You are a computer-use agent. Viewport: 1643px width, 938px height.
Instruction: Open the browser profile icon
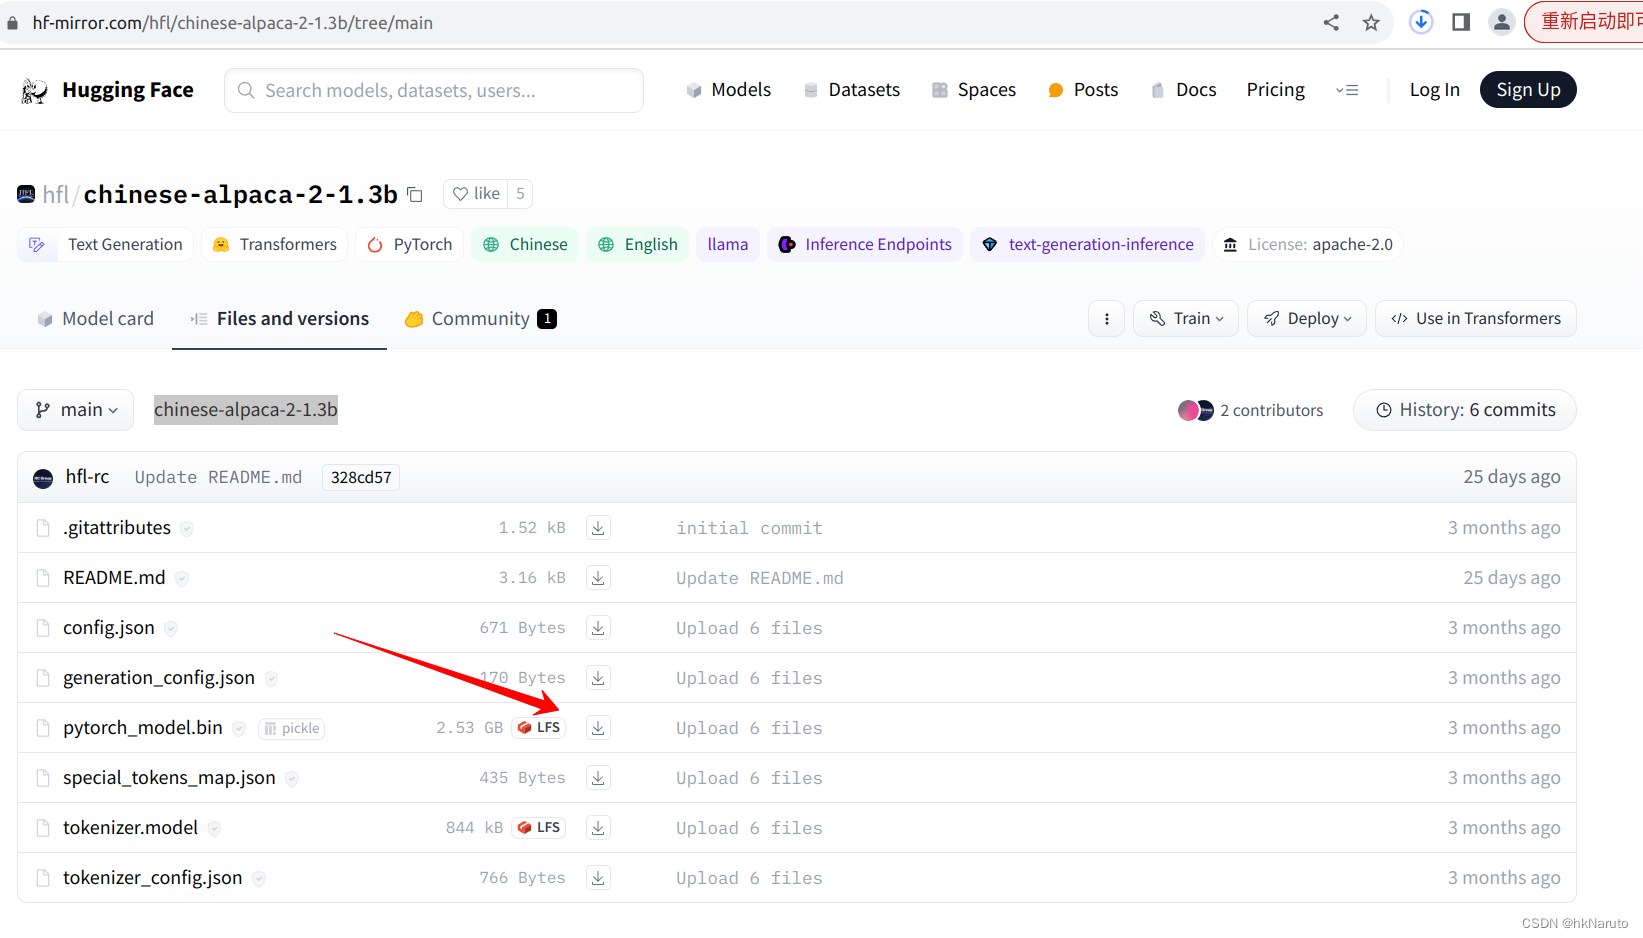(x=1501, y=22)
